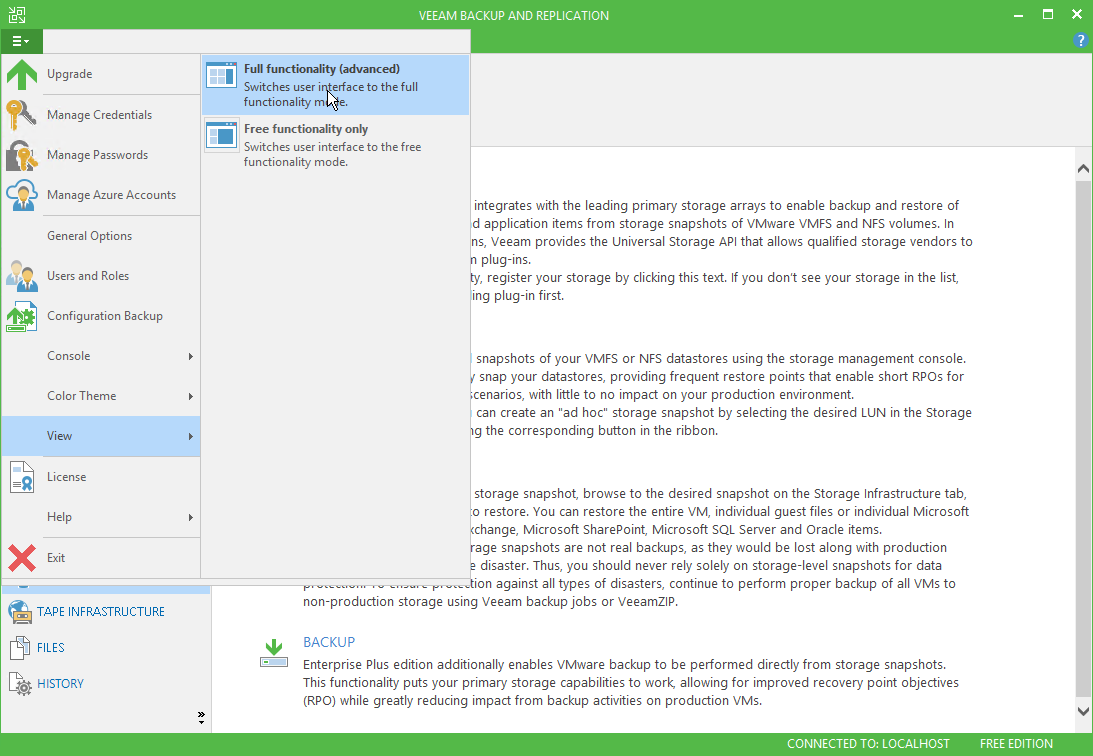
Task: Click the Manage Credentials keys icon
Action: tap(21, 115)
